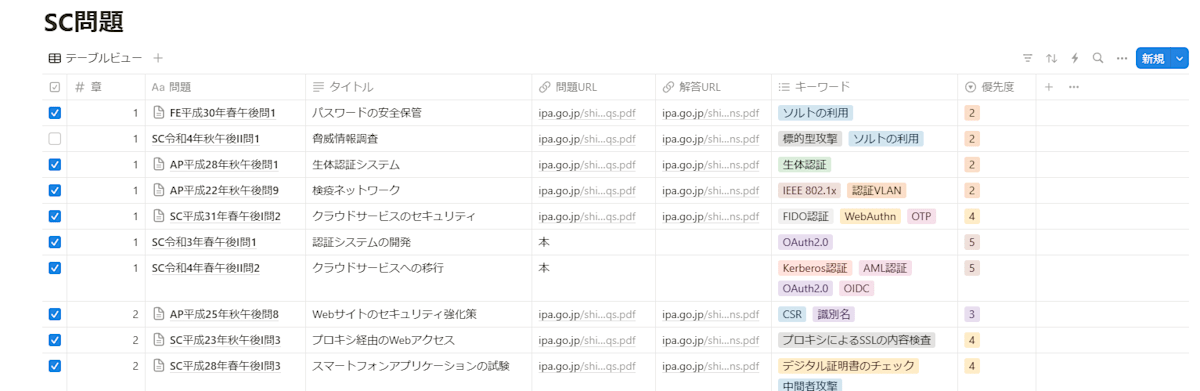This screenshot has height=391, width=1200.
Task: Open page icon of AP平成22年秋午後問9
Action: [x=159, y=190]
